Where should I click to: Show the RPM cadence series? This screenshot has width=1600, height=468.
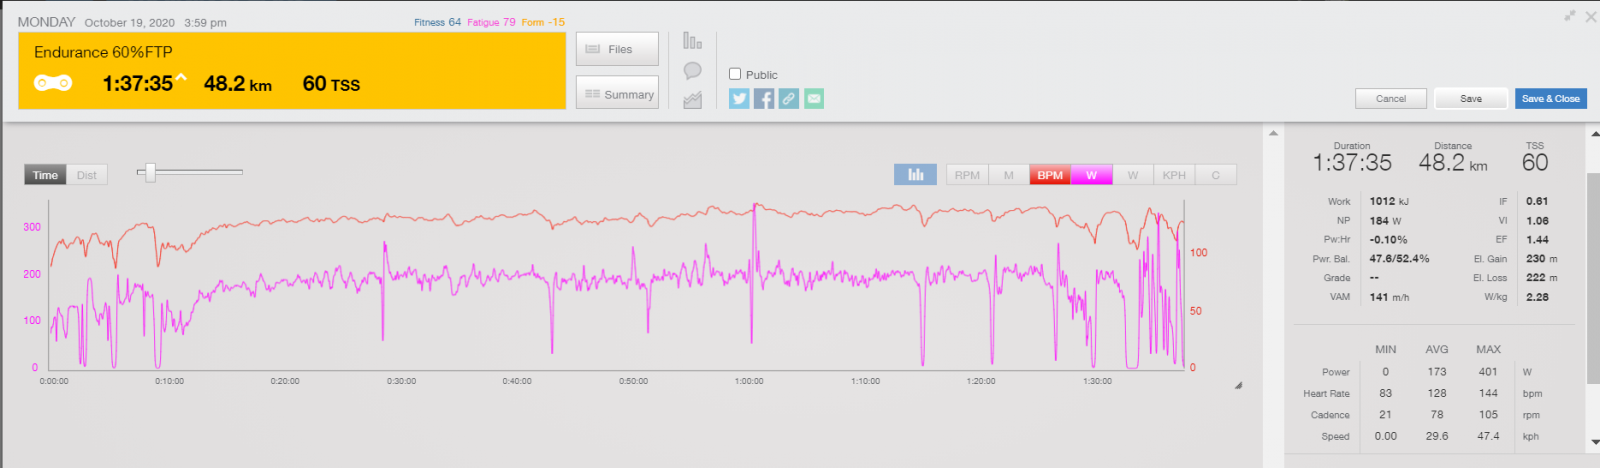click(x=967, y=175)
